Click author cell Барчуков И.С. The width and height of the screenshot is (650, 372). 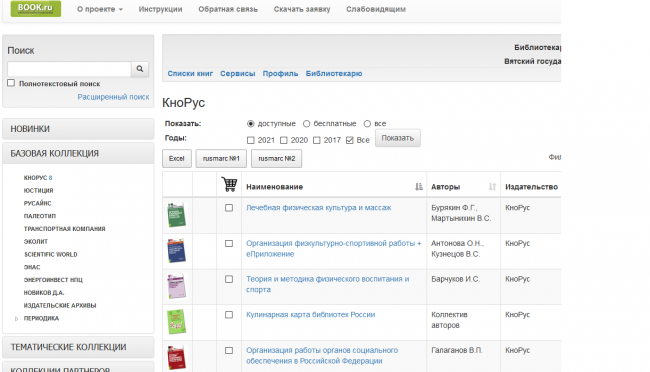tap(455, 279)
